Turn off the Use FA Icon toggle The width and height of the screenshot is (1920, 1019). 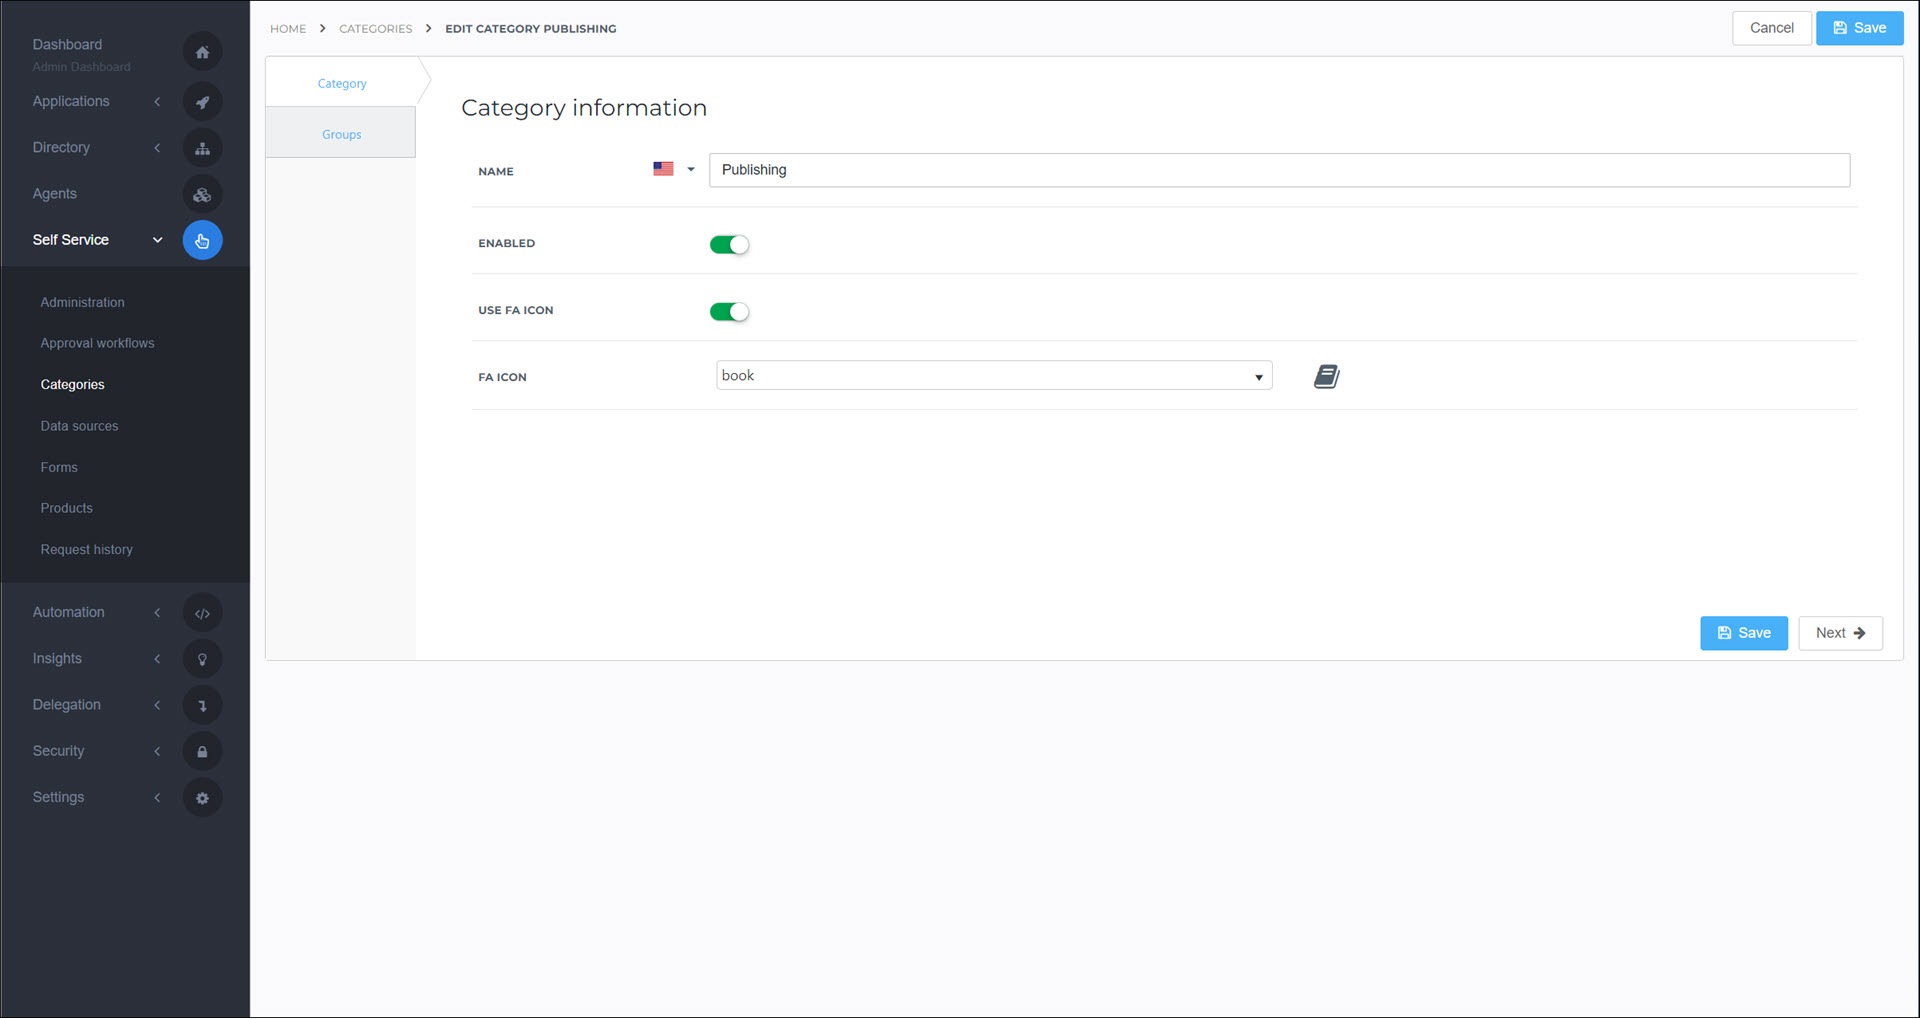point(729,312)
